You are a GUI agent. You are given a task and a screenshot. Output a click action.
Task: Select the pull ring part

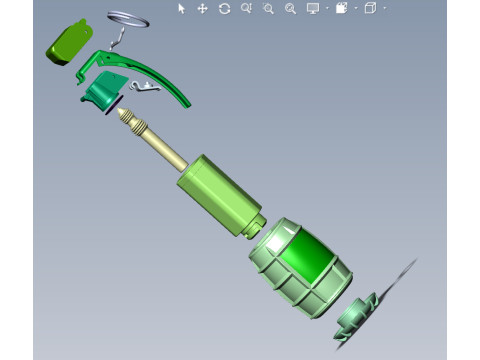[128, 19]
